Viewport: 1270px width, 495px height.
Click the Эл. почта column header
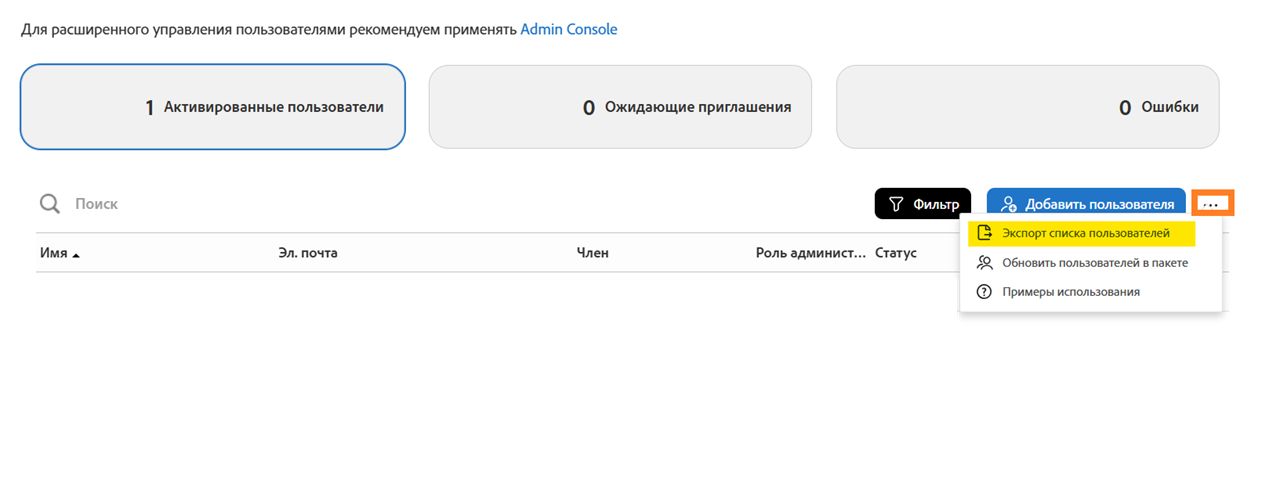tap(308, 253)
